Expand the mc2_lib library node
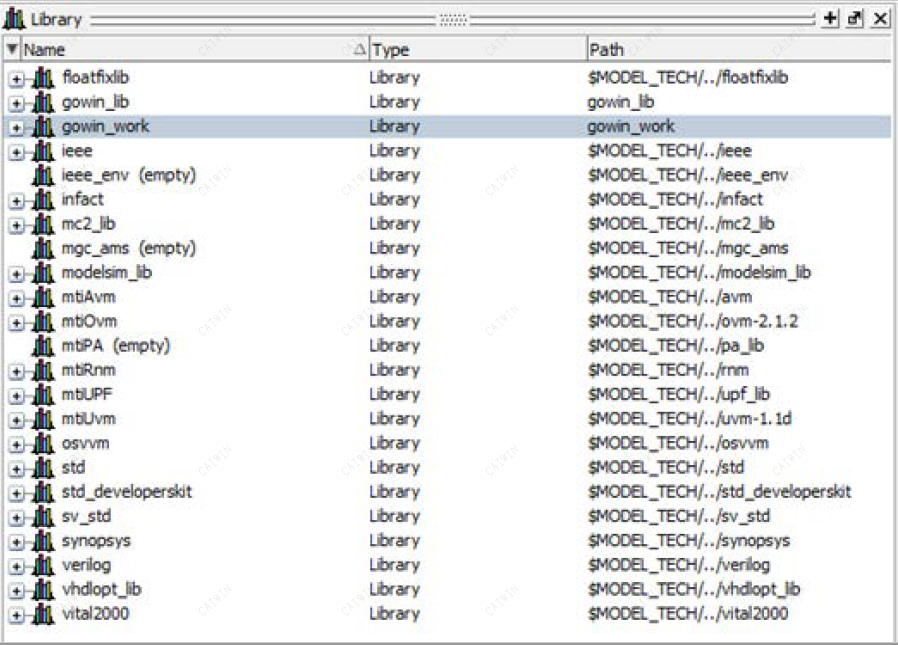The height and width of the screenshot is (645, 898). 16,226
